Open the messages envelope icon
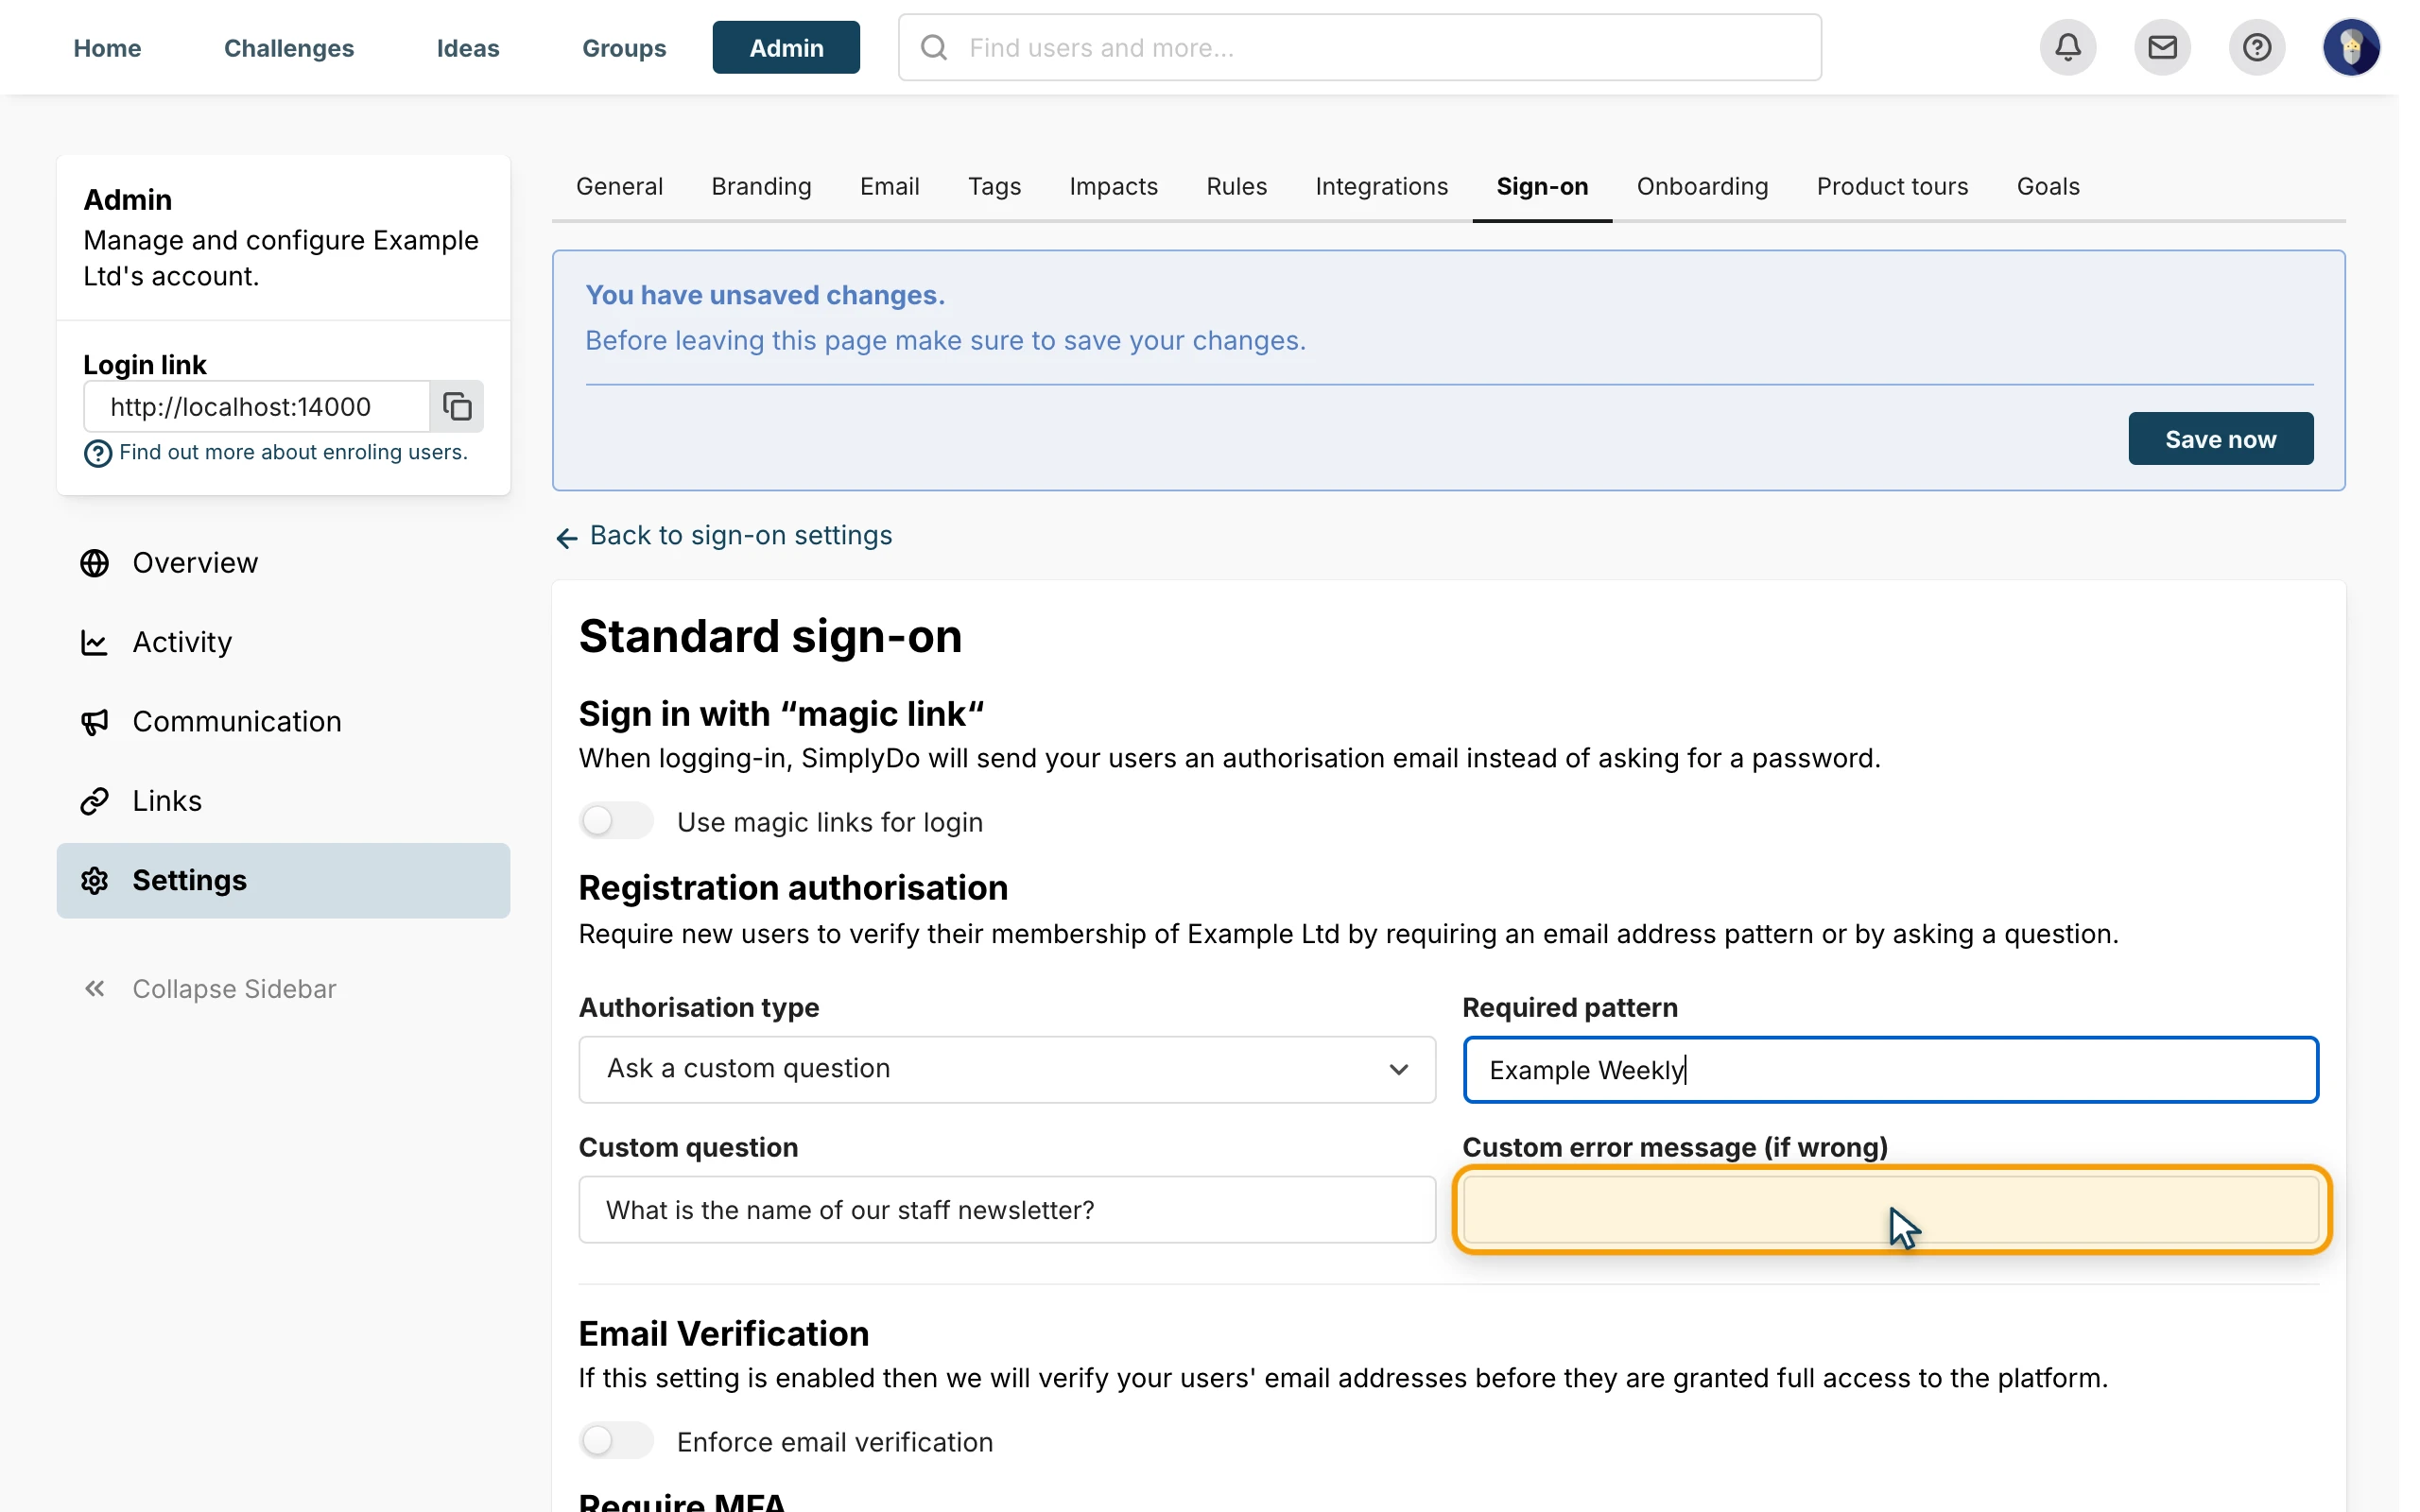 [2162, 47]
